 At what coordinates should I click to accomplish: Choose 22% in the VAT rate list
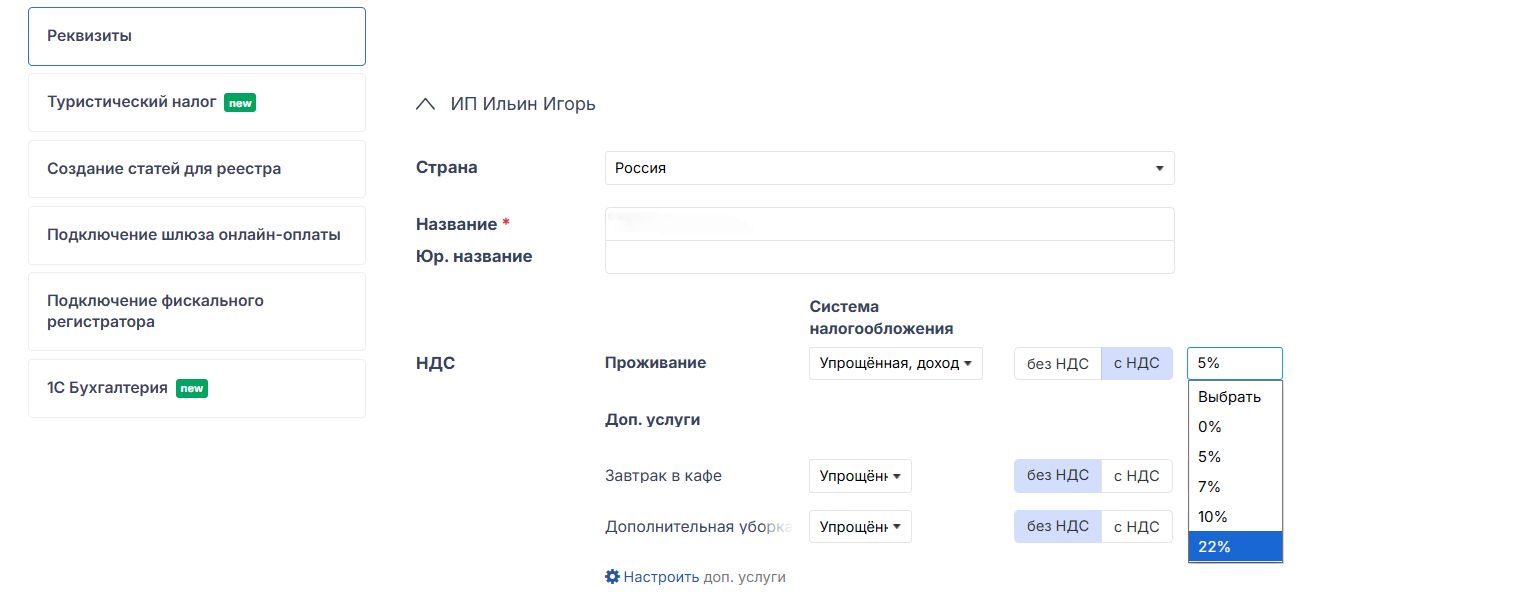point(1234,546)
